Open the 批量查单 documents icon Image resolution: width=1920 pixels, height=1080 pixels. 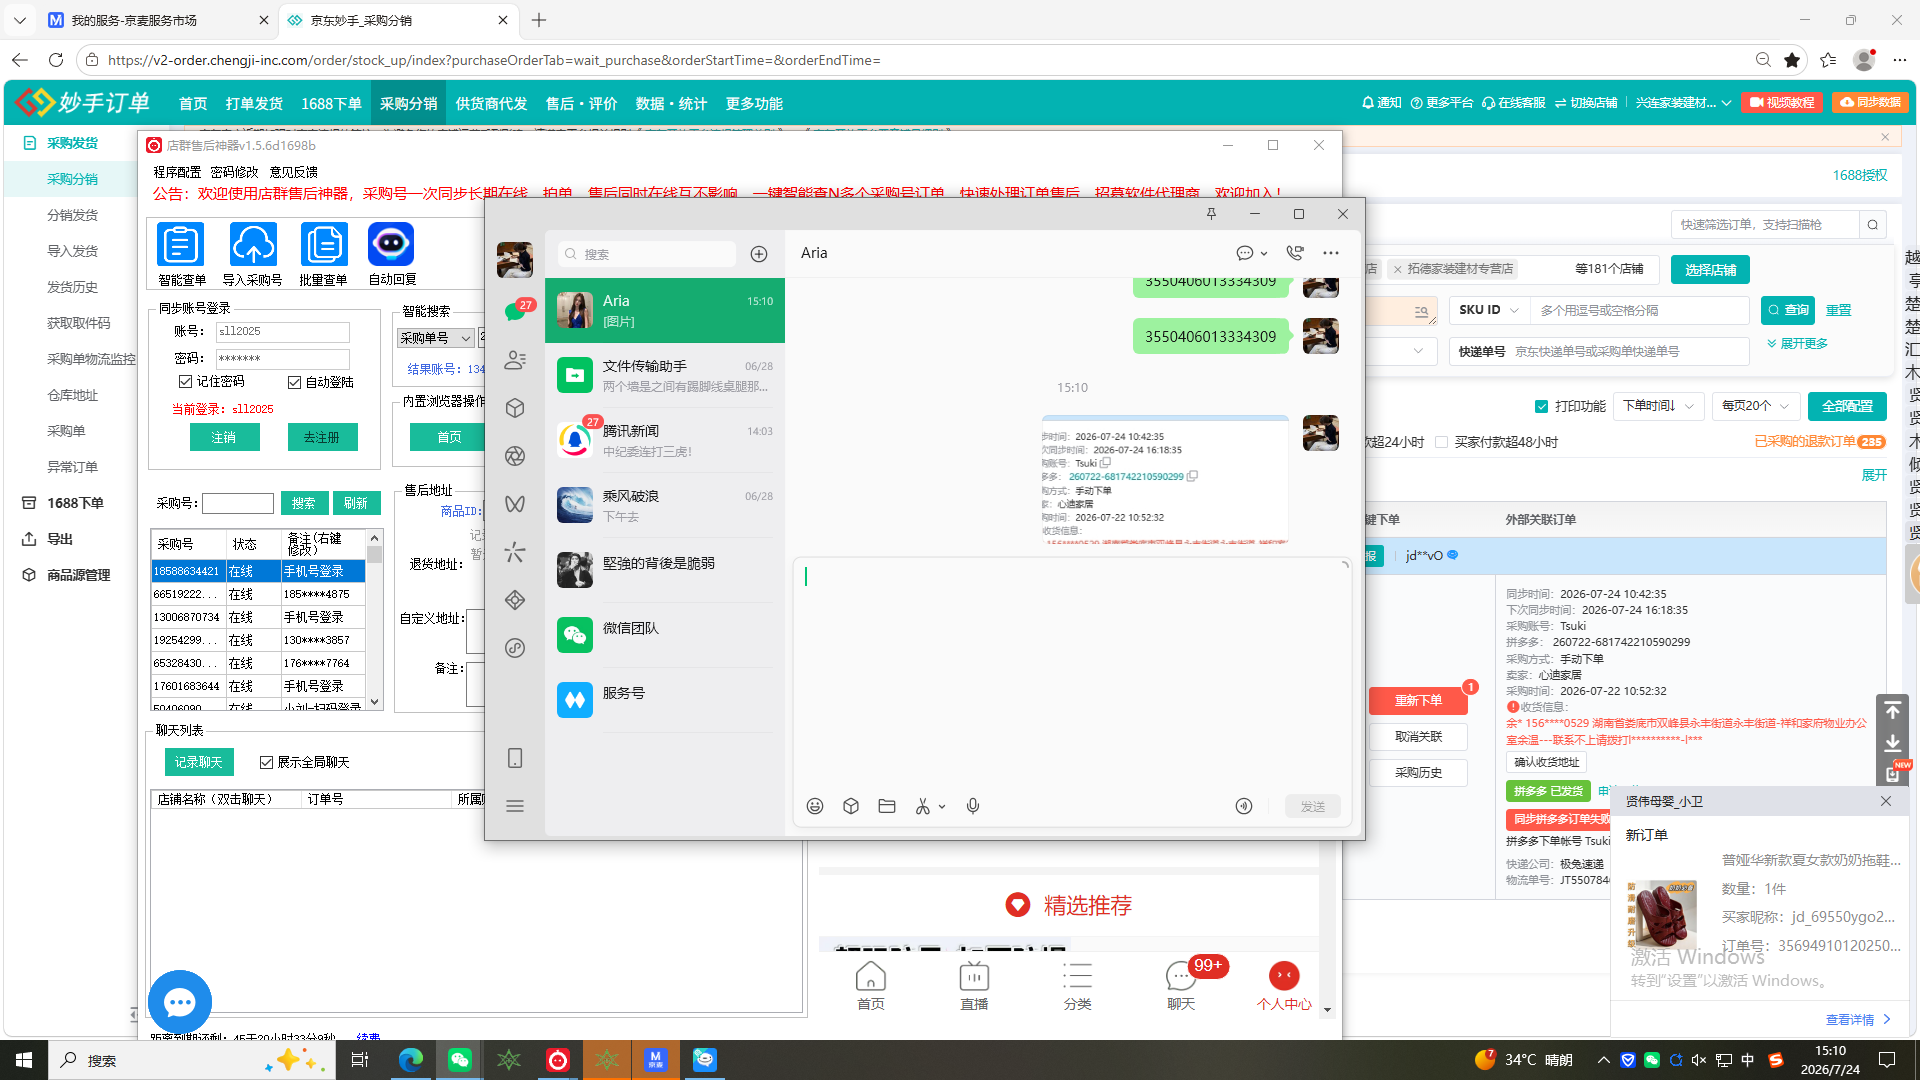(324, 245)
